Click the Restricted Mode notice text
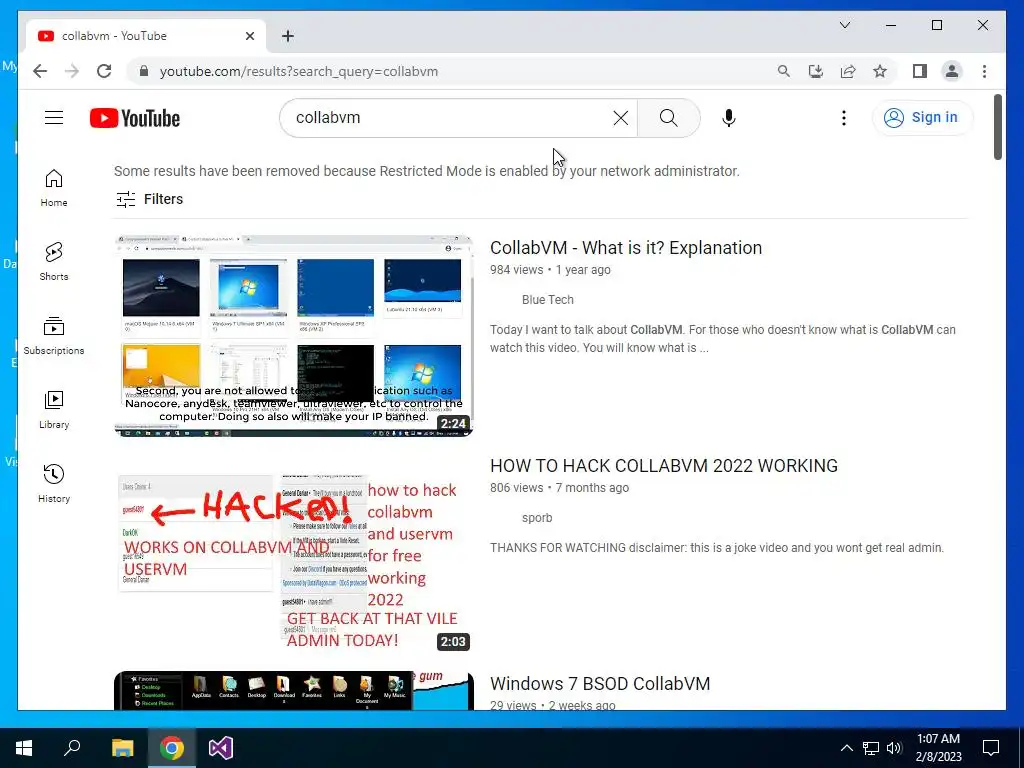The width and height of the screenshot is (1024, 768). (427, 171)
